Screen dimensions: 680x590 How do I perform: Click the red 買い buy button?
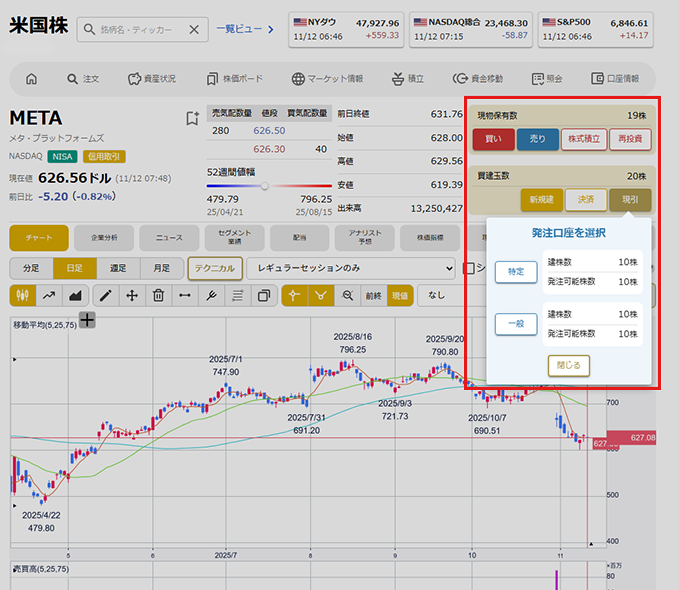(x=493, y=139)
